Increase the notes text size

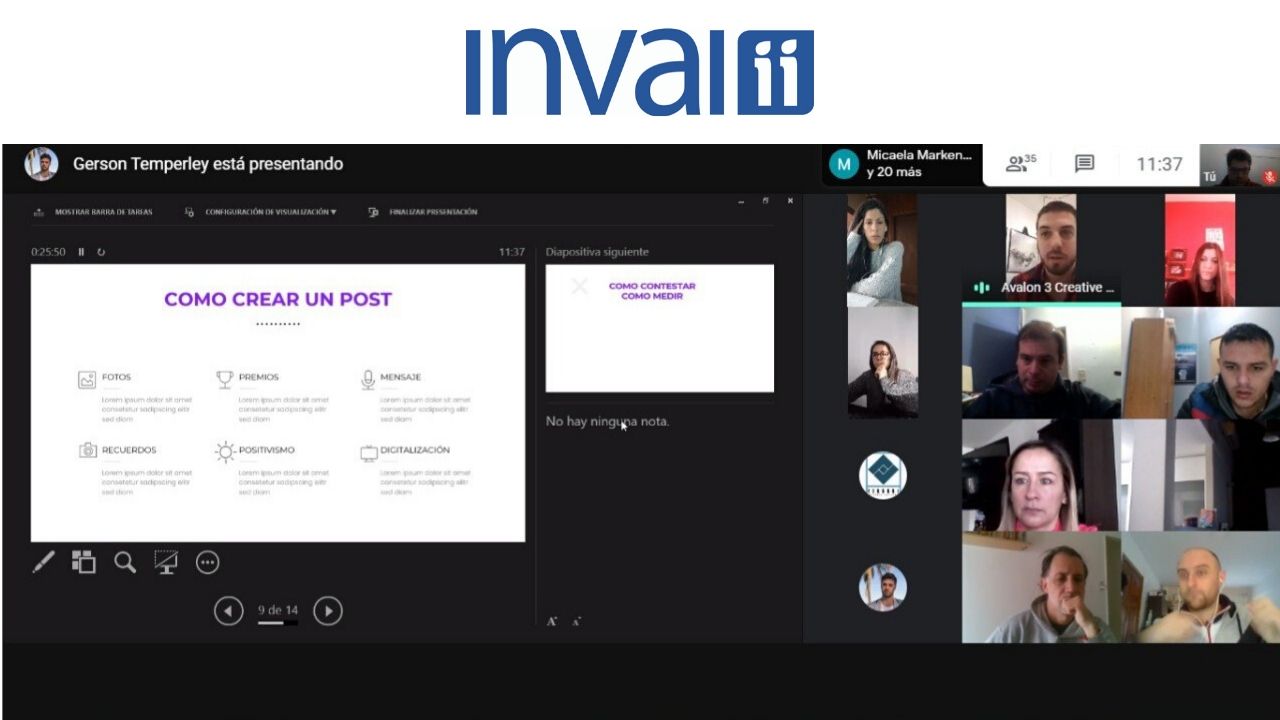point(552,621)
